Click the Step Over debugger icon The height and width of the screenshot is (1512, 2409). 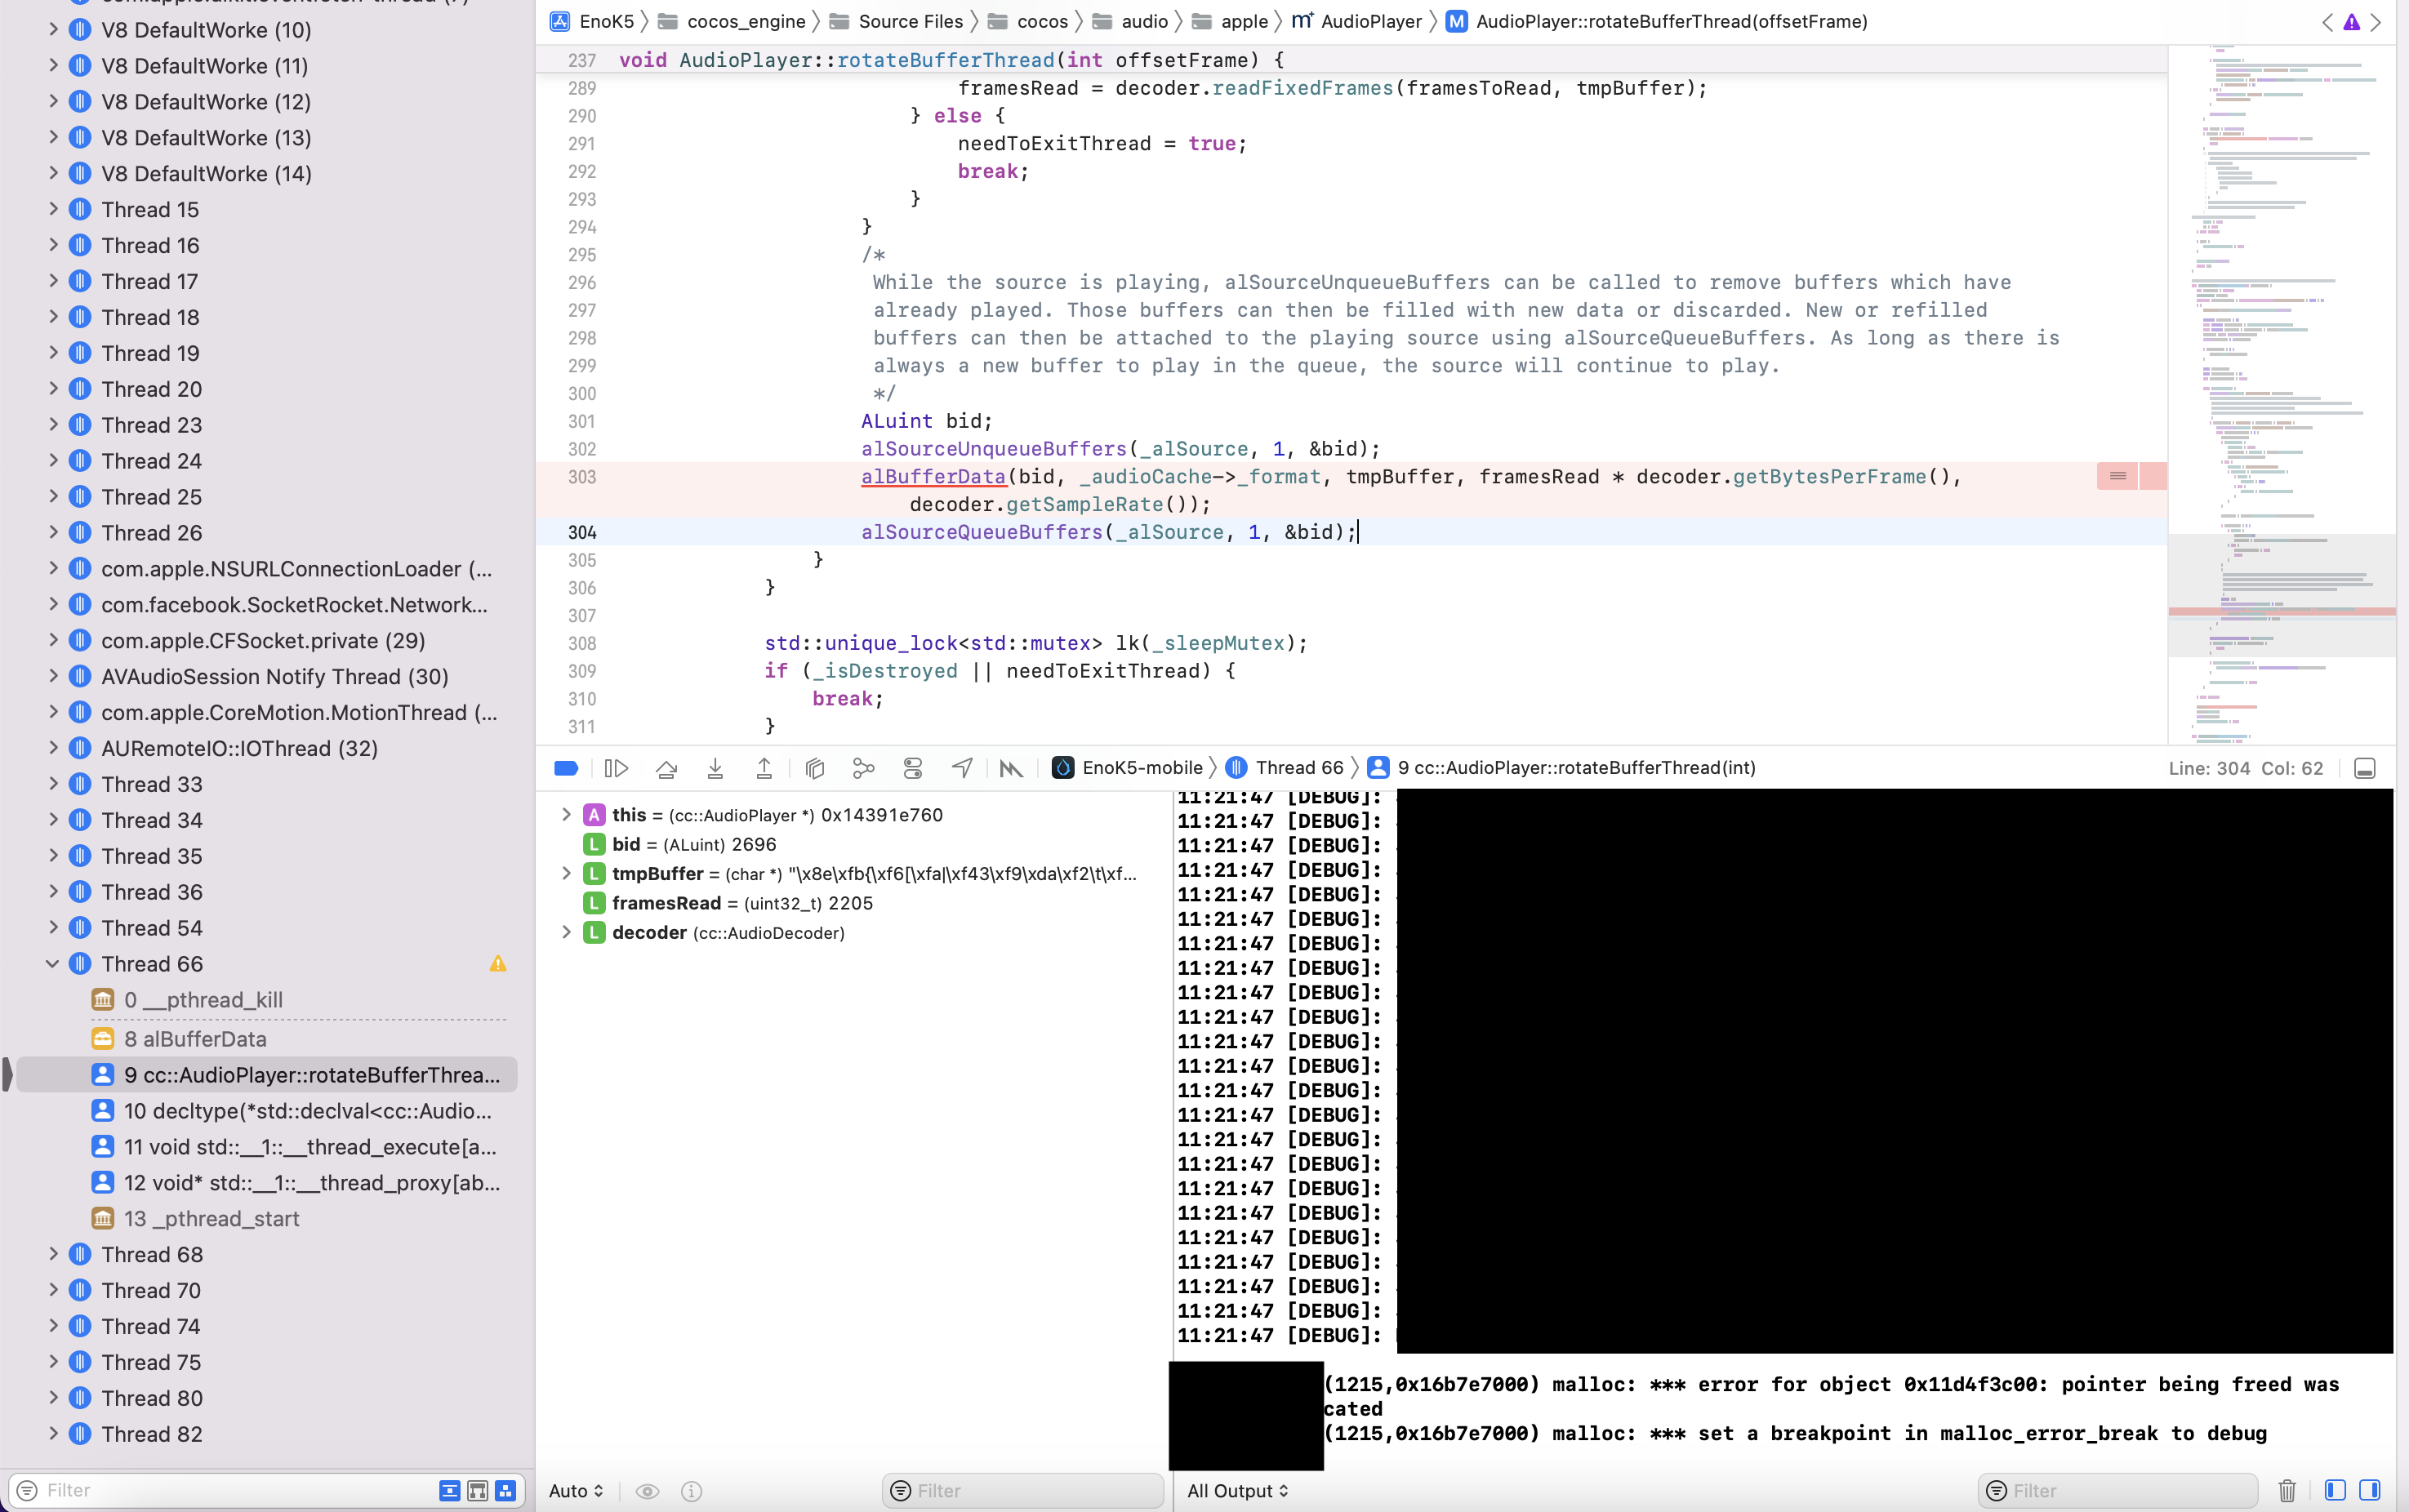(665, 768)
